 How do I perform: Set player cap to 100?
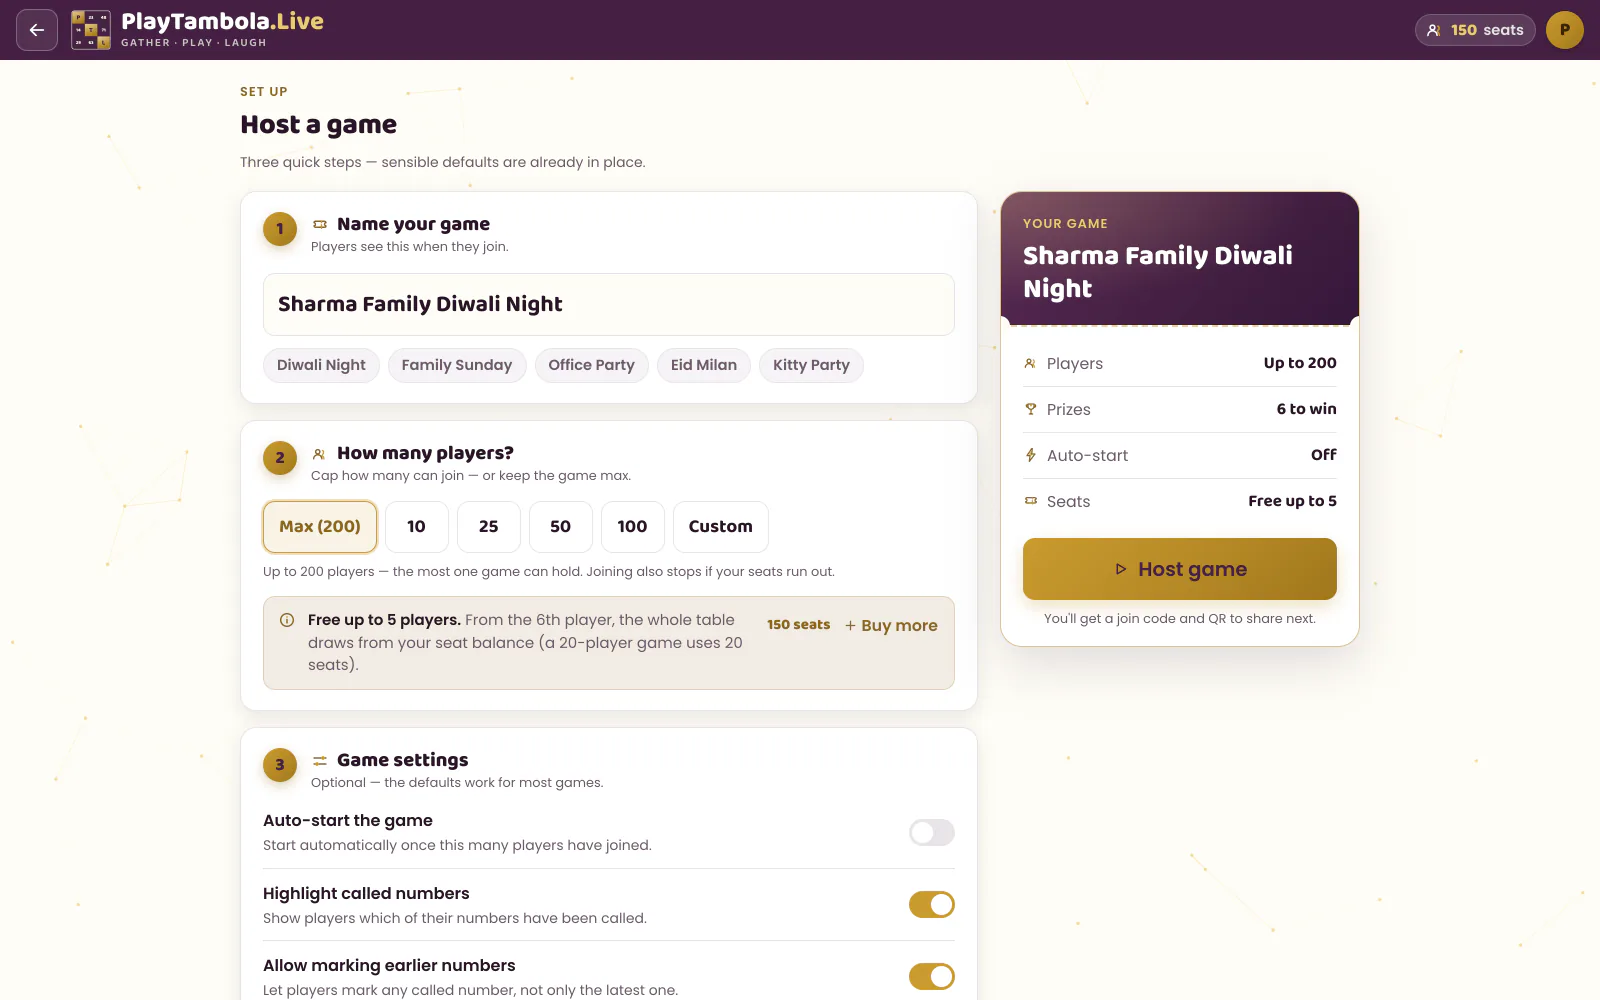[633, 527]
